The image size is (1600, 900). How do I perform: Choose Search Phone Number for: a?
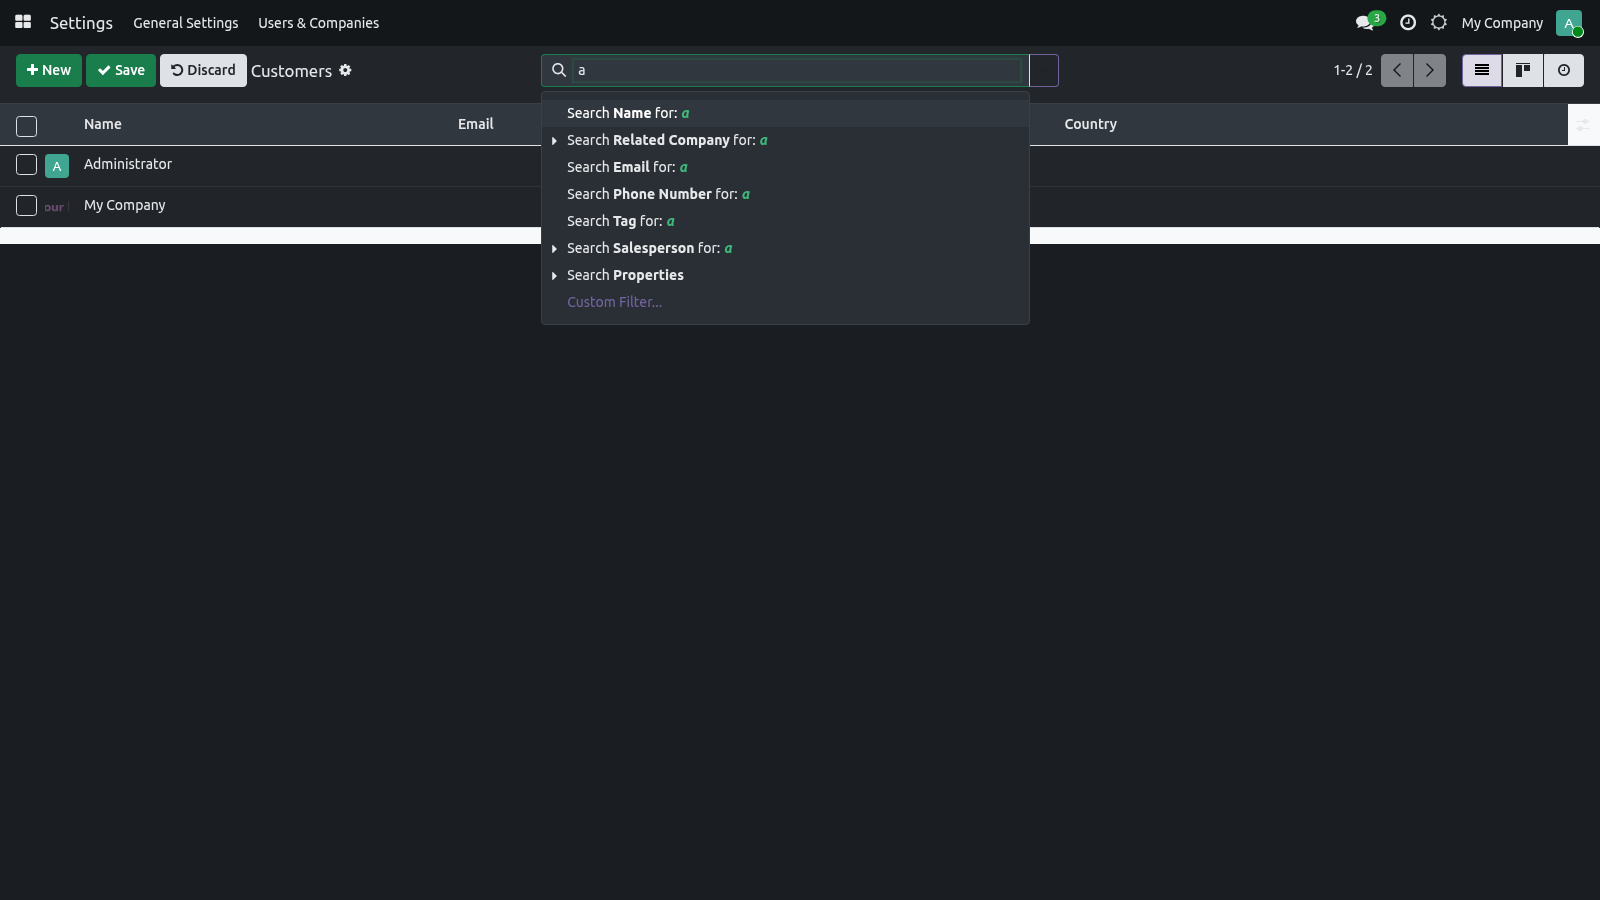[785, 194]
